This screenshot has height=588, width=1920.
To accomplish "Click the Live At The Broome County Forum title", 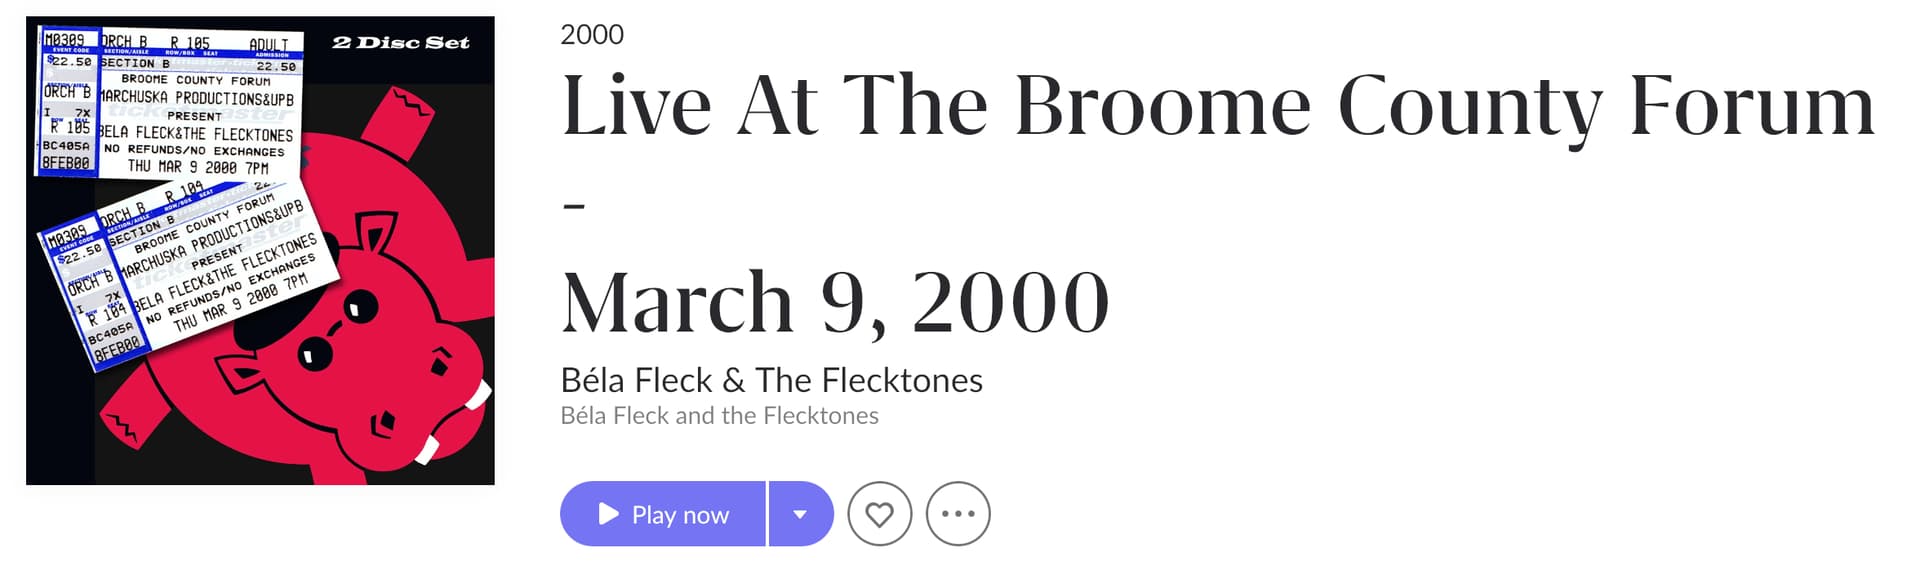I will pos(1216,105).
